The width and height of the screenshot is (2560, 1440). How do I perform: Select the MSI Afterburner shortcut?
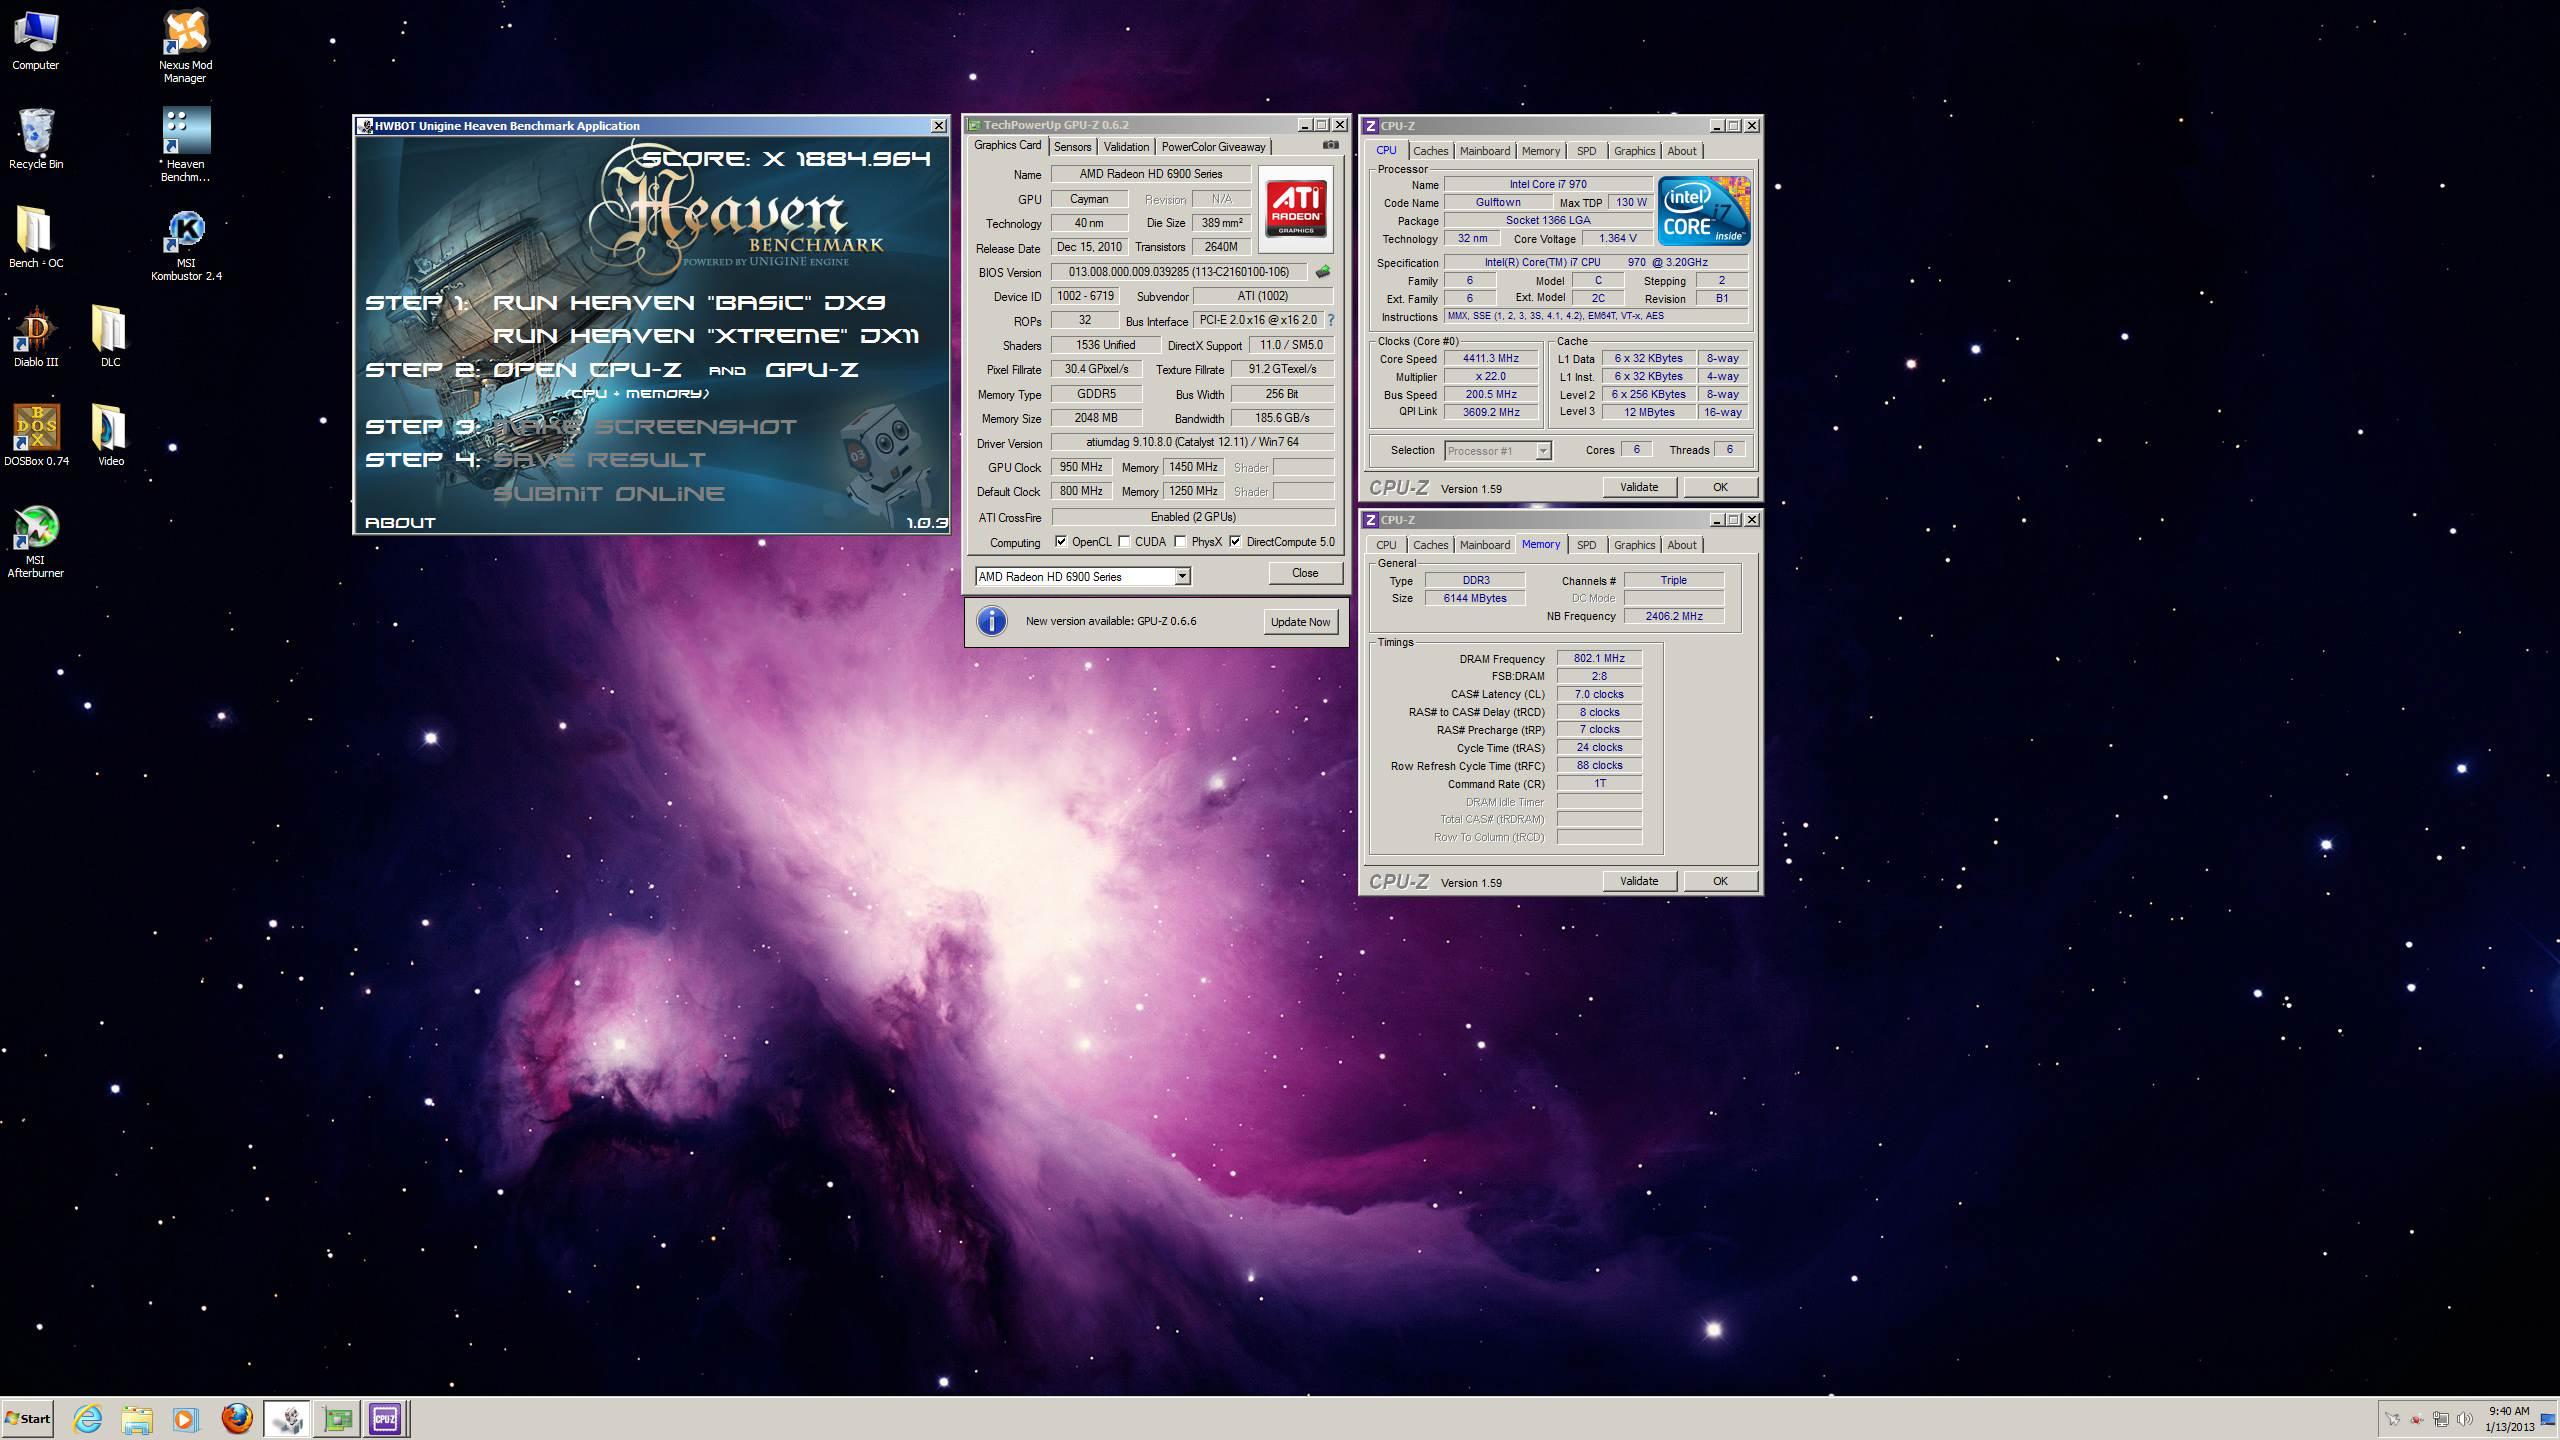click(36, 542)
